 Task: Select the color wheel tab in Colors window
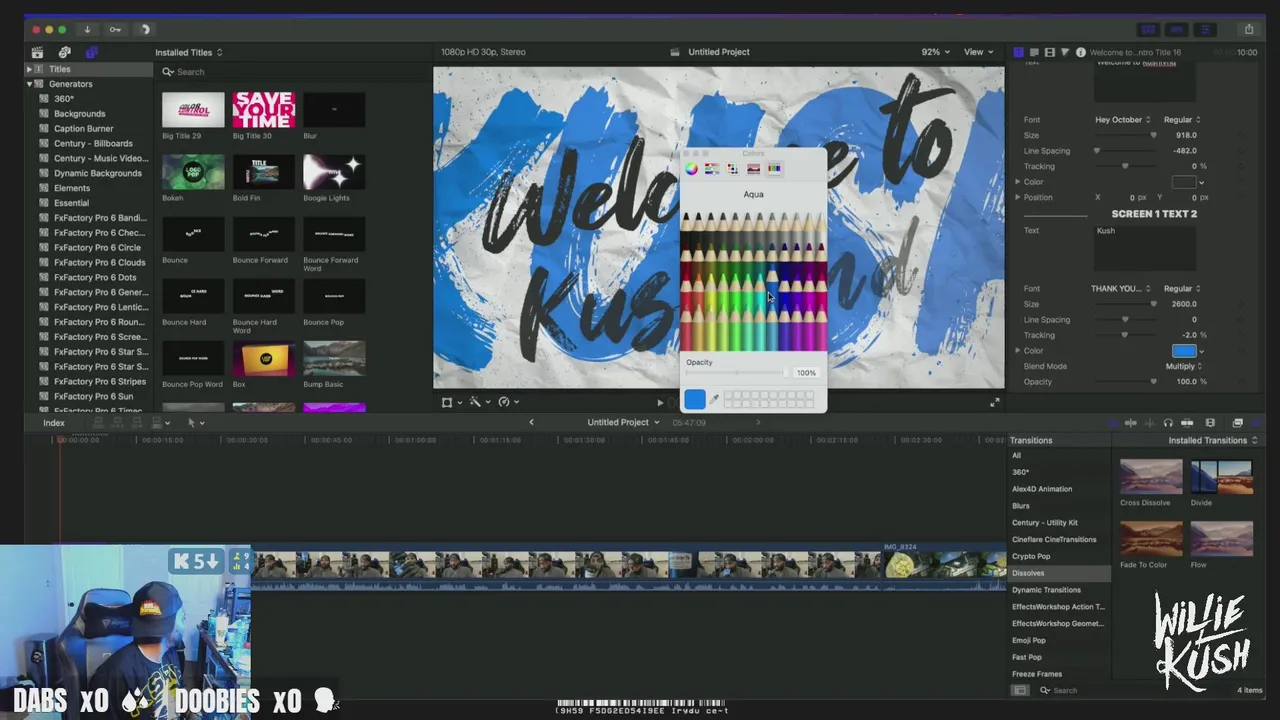pyautogui.click(x=691, y=169)
